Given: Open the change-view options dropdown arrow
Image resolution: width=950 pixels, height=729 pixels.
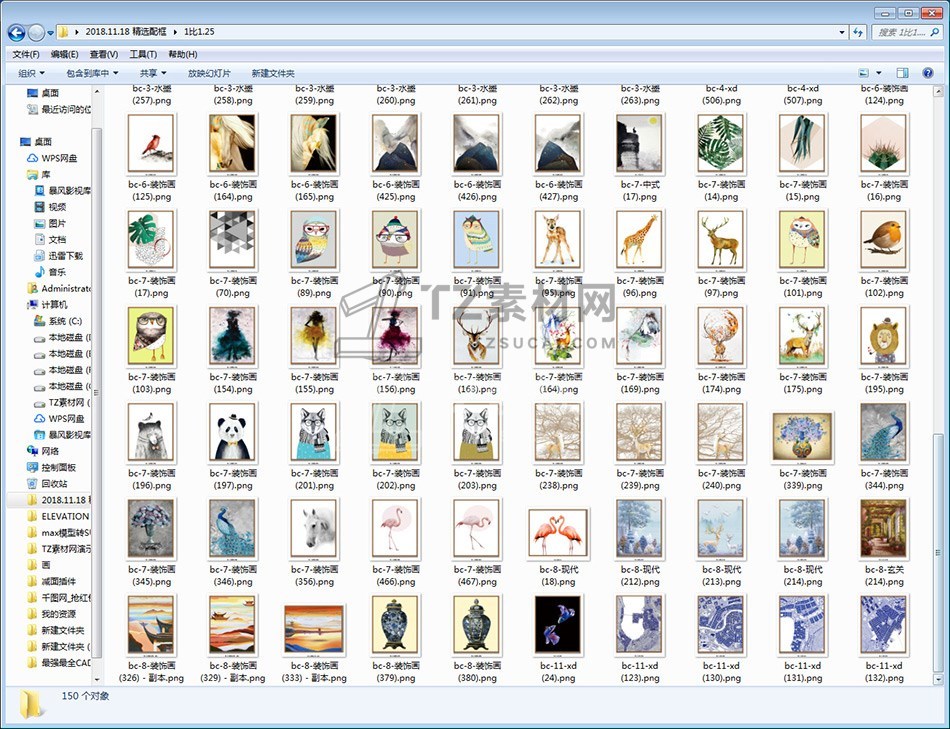Looking at the screenshot, I should point(879,73).
